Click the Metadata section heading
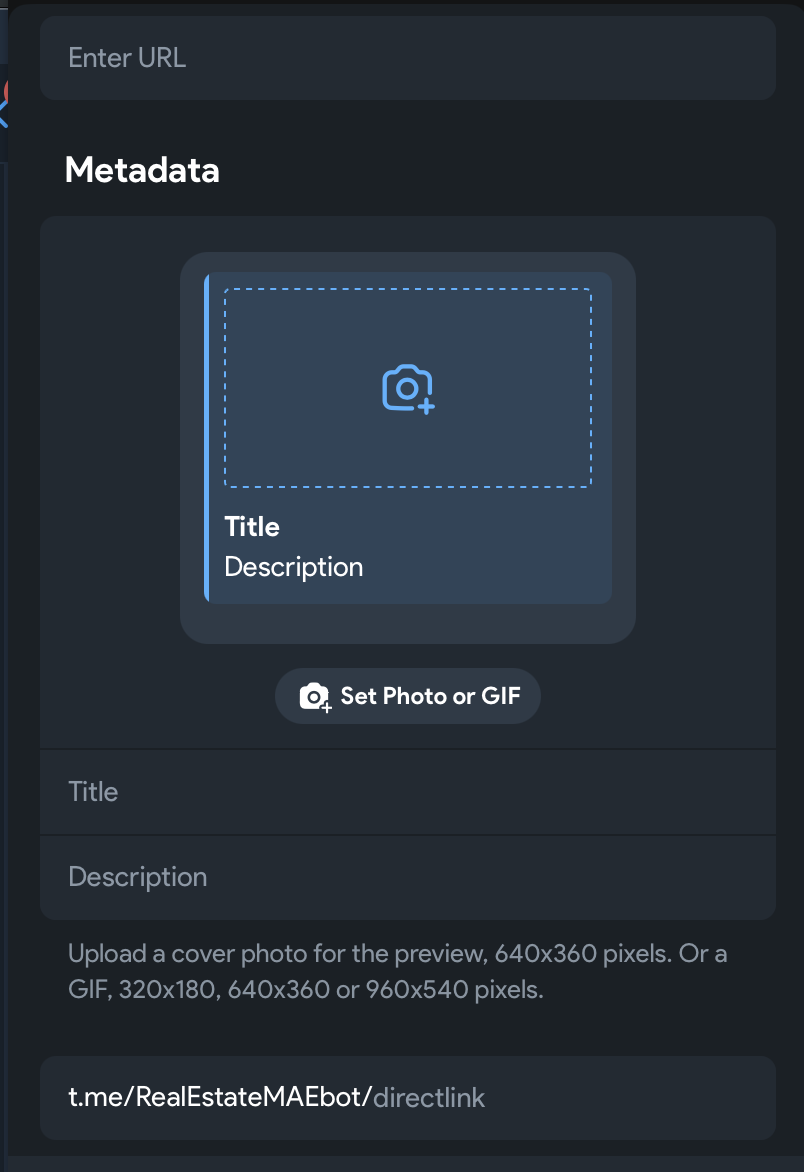The height and width of the screenshot is (1172, 804). [x=142, y=170]
